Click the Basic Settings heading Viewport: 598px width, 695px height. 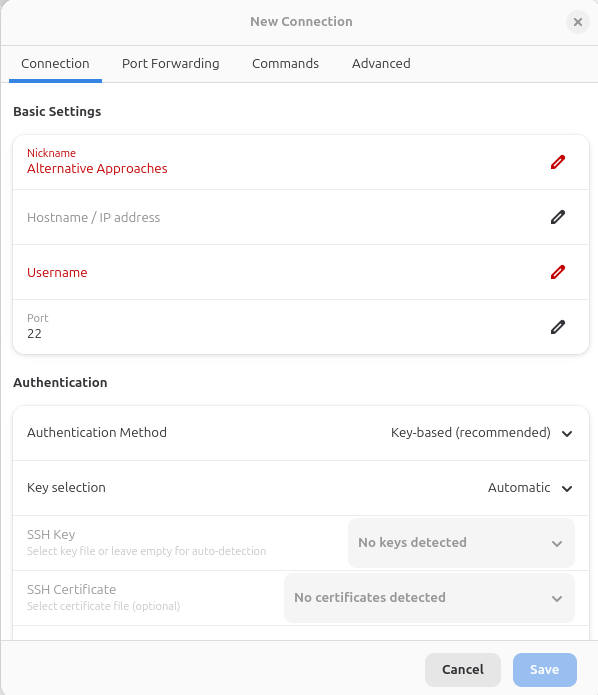pos(57,111)
